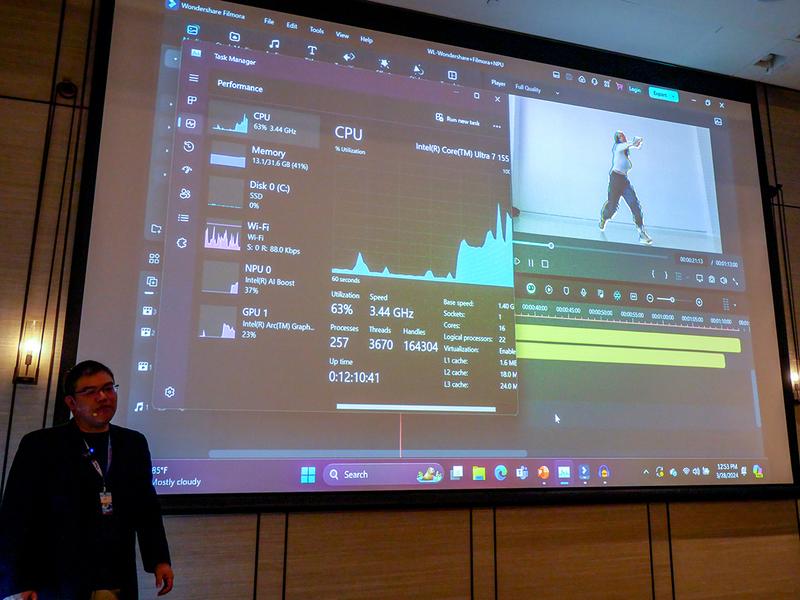This screenshot has height=600, width=800.
Task: Set mark-out point with right brace
Action: point(666,276)
